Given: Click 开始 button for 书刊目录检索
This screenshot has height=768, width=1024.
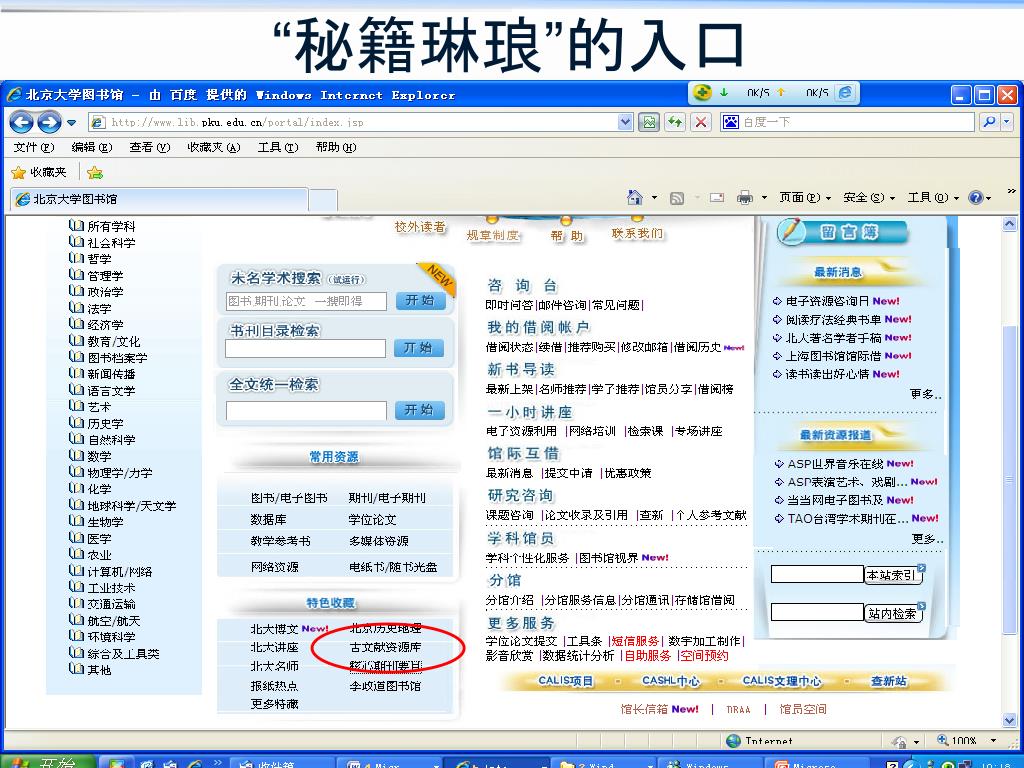Looking at the screenshot, I should (419, 348).
